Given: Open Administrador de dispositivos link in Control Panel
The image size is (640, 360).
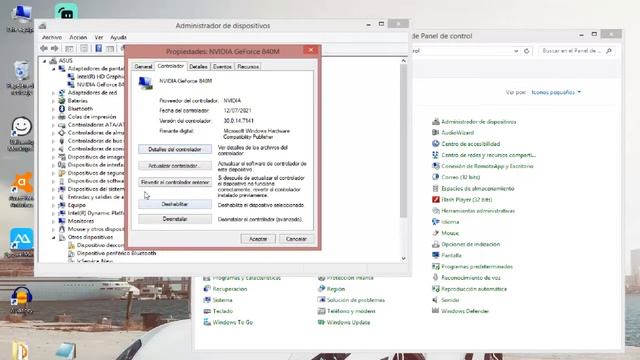Looking at the screenshot, I should [x=478, y=122].
